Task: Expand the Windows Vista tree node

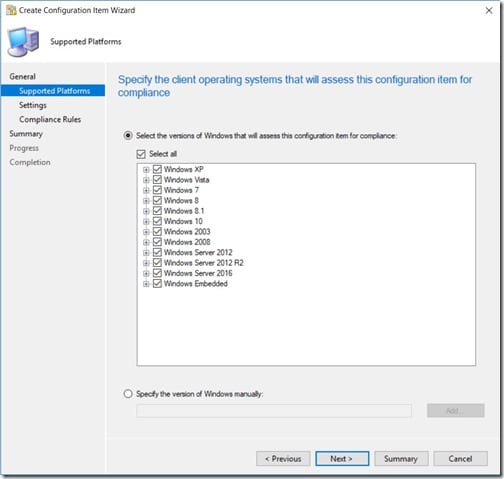Action: coord(146,180)
